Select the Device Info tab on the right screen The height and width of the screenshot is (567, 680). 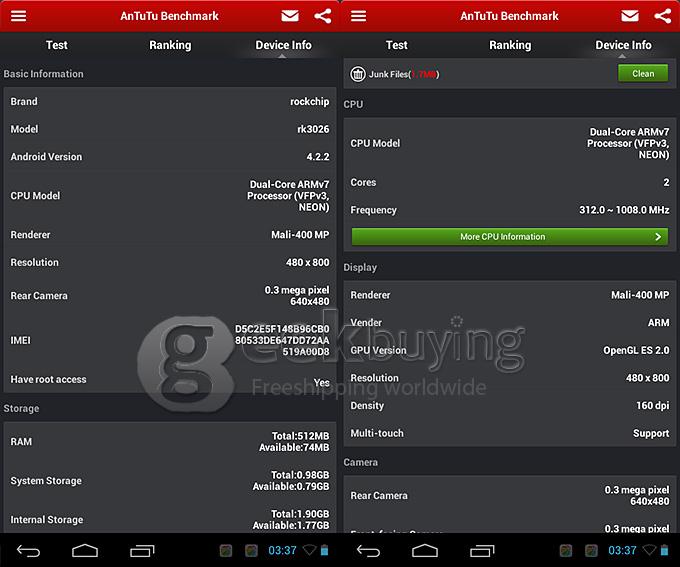[x=623, y=45]
